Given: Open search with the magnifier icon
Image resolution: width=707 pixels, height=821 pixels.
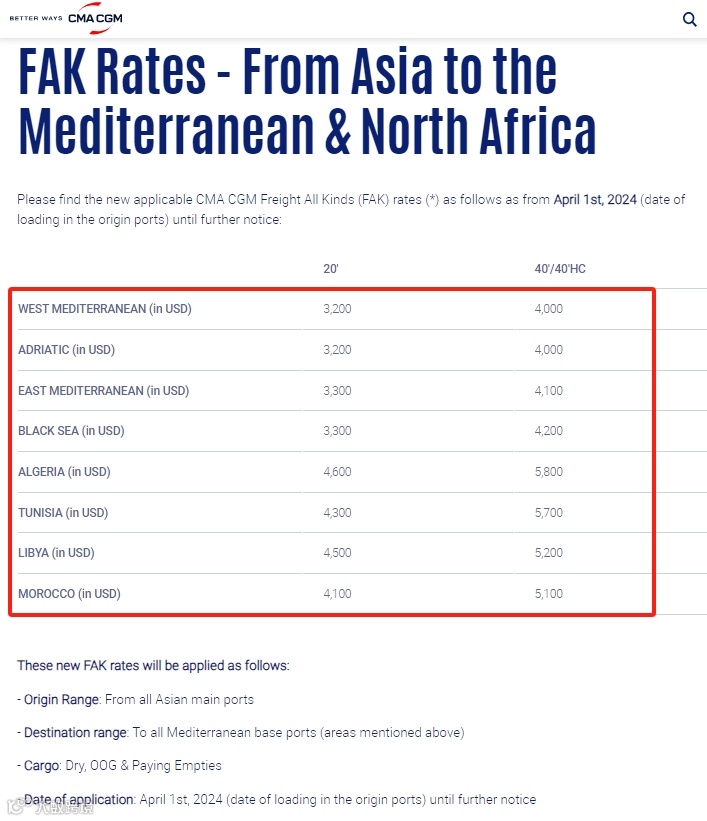Looking at the screenshot, I should [x=690, y=19].
